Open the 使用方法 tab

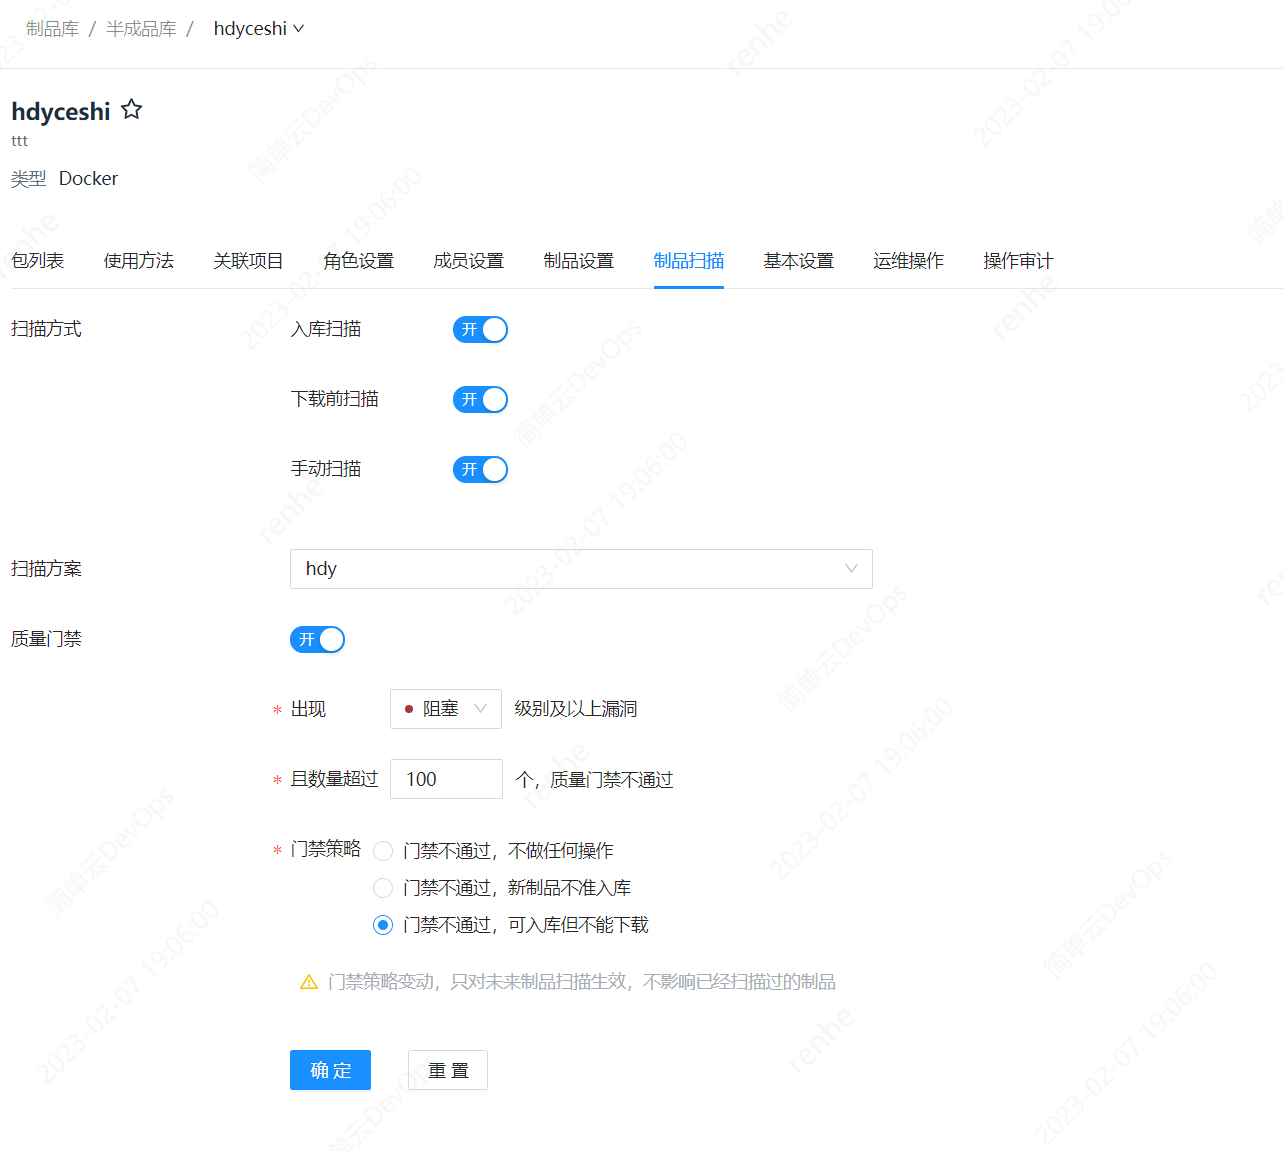139,261
